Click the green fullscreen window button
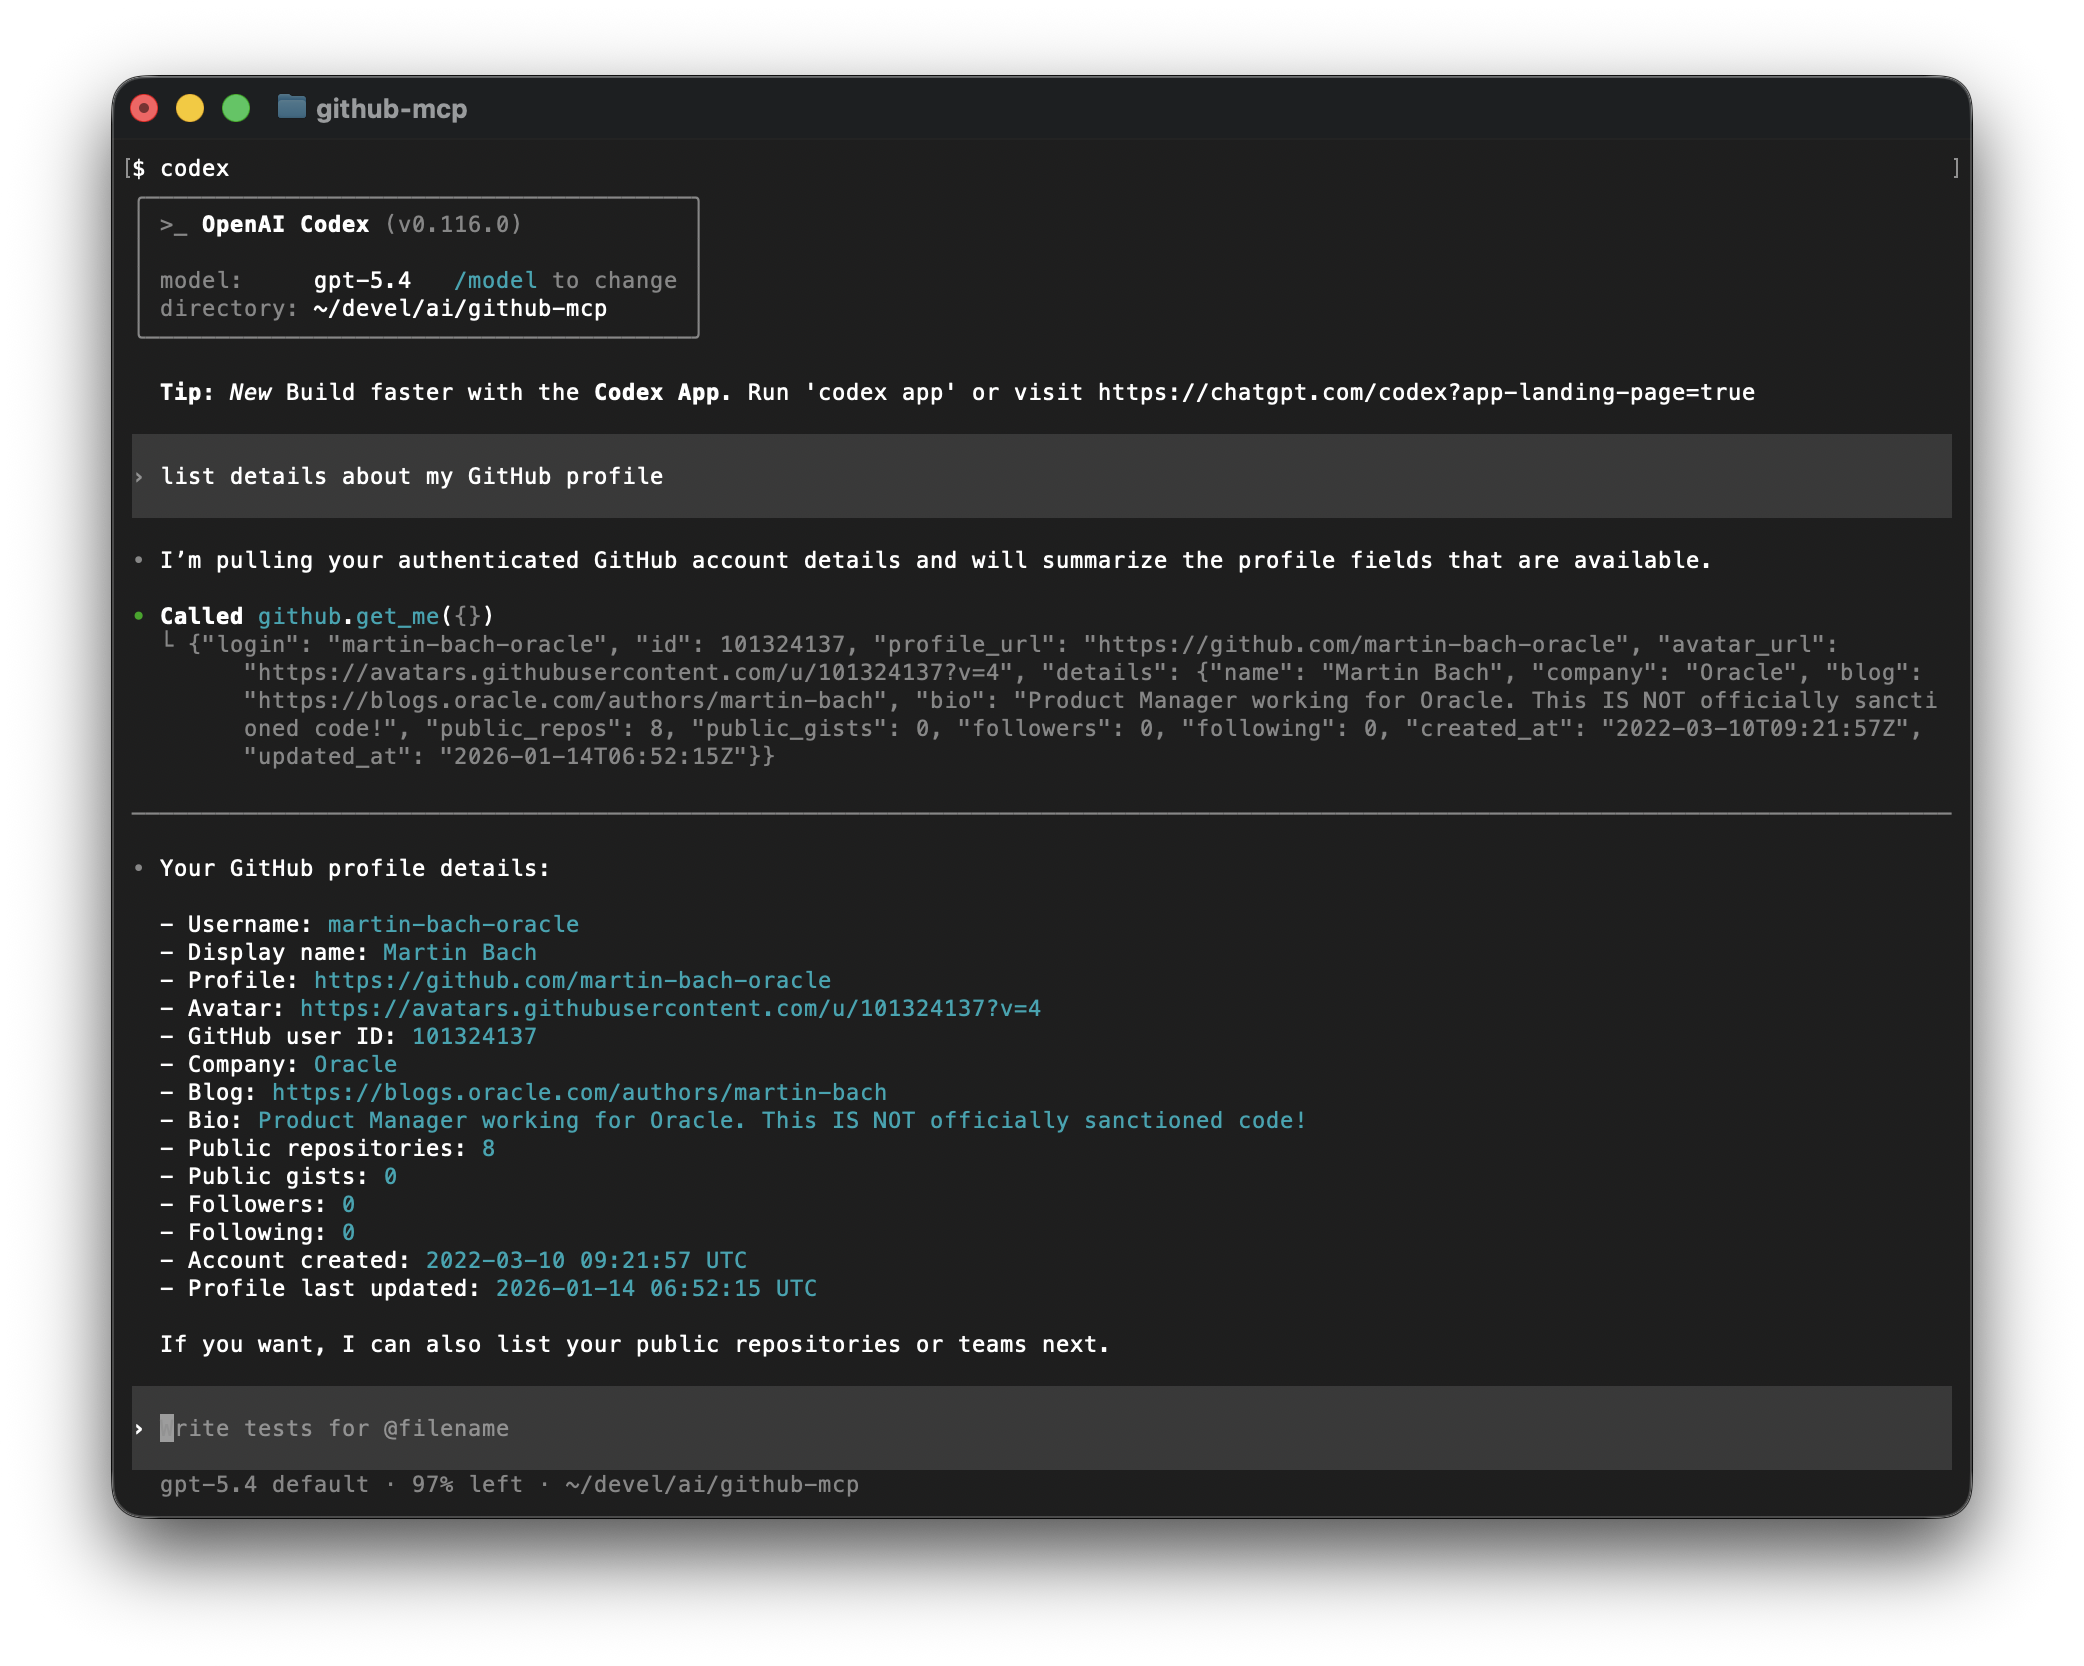 (x=236, y=108)
